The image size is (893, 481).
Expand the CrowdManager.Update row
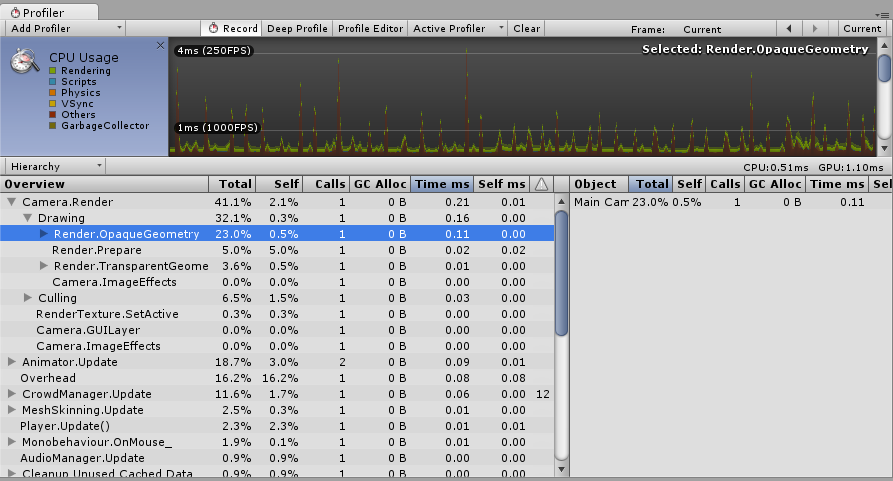[11, 393]
